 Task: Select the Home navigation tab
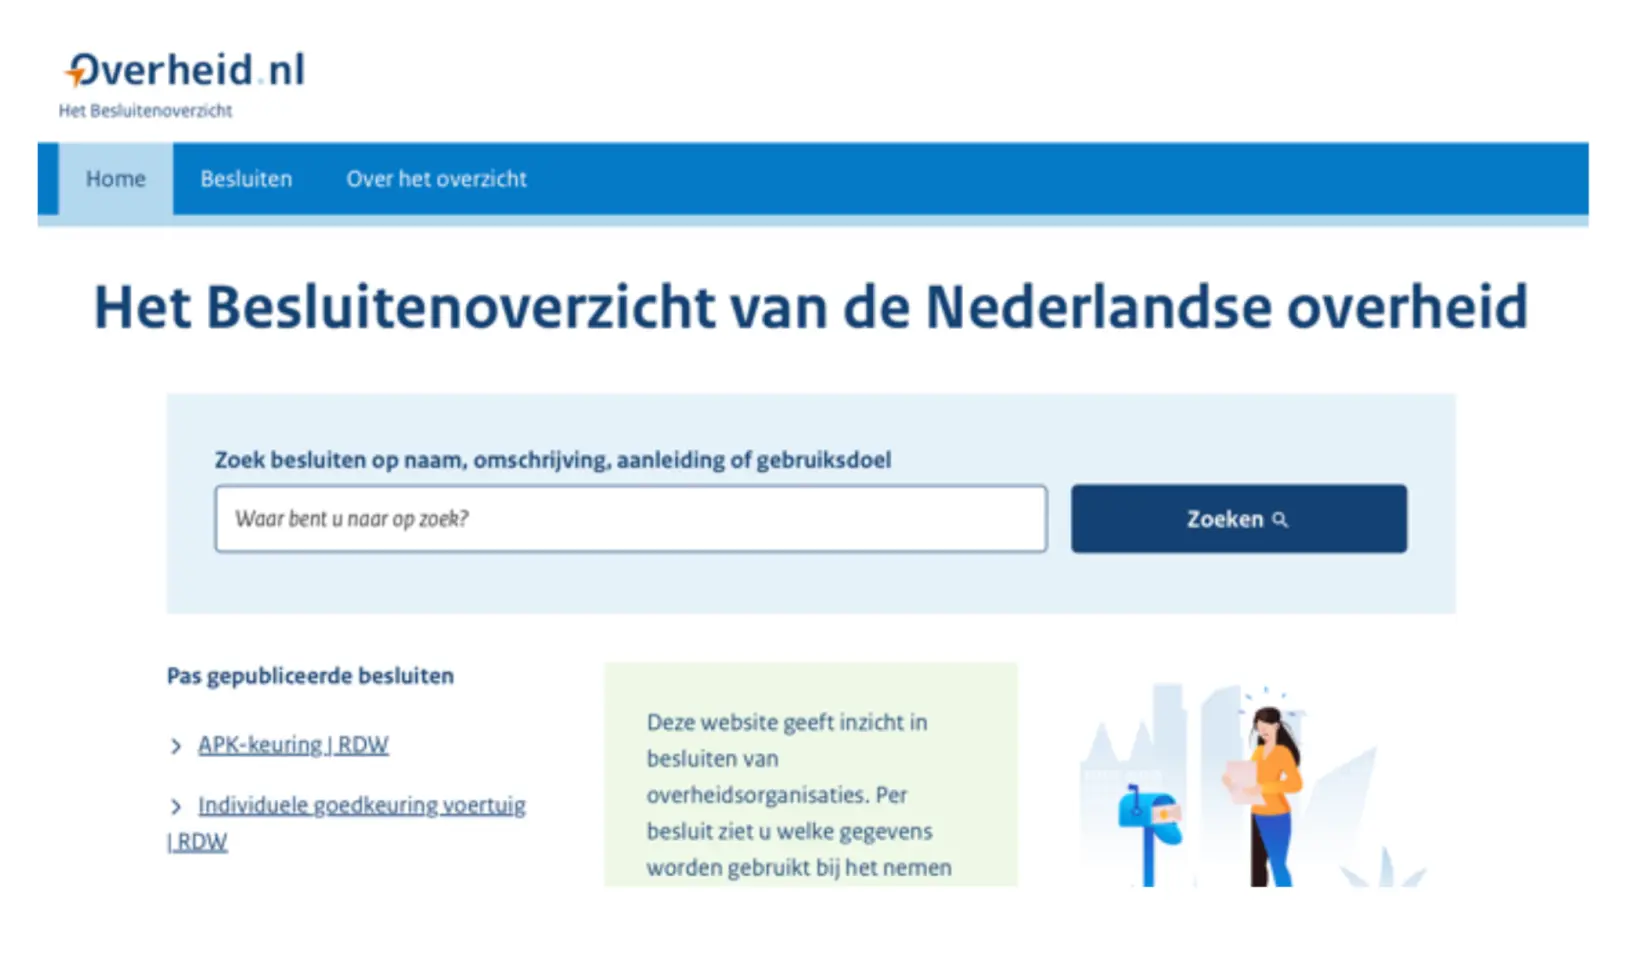pyautogui.click(x=116, y=179)
